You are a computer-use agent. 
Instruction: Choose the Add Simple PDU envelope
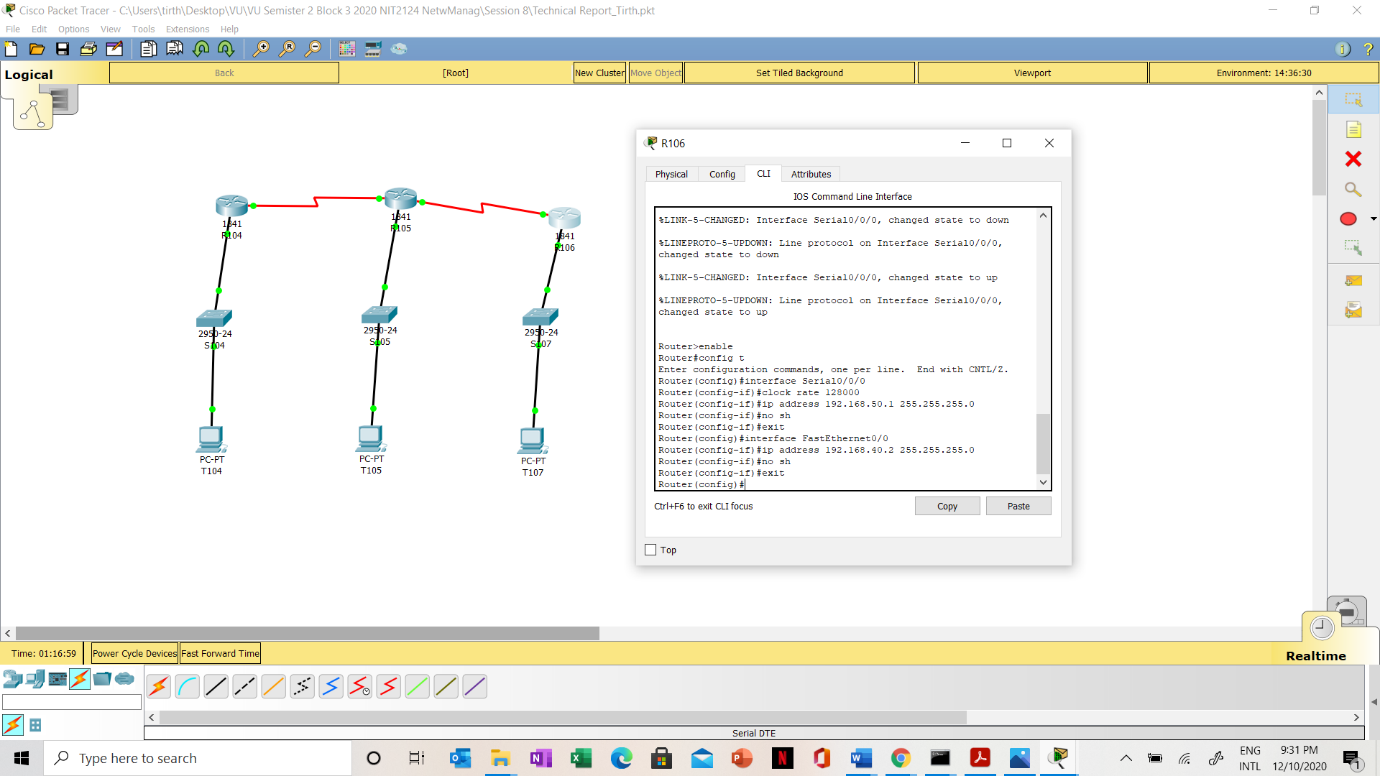(x=1353, y=281)
